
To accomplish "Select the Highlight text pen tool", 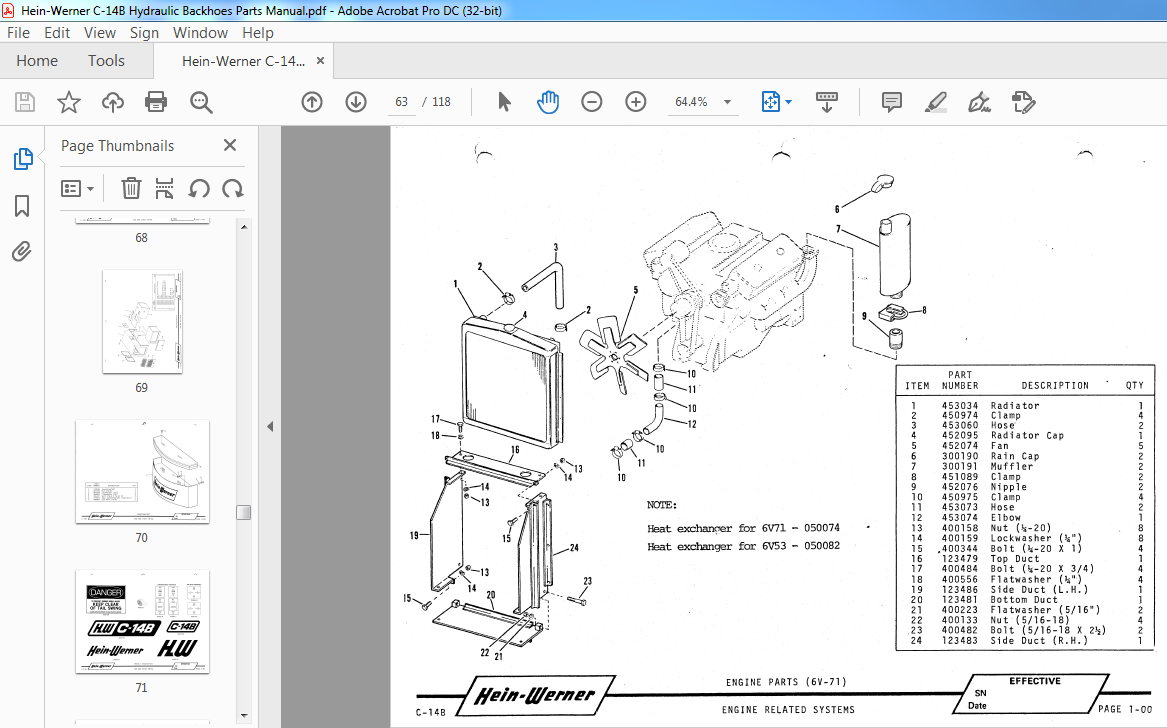I will [936, 102].
